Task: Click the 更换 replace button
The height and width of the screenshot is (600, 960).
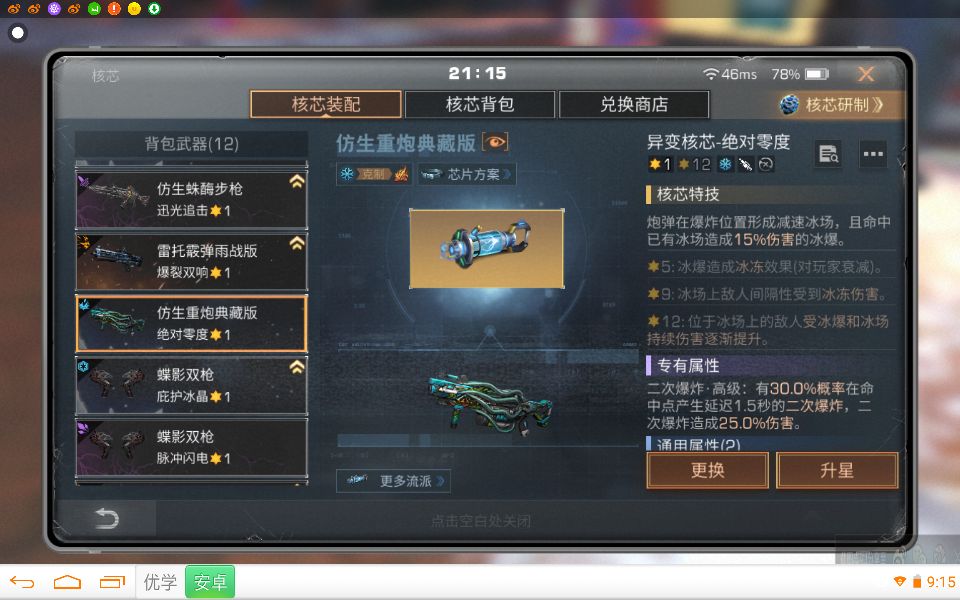Action: pyautogui.click(x=708, y=470)
